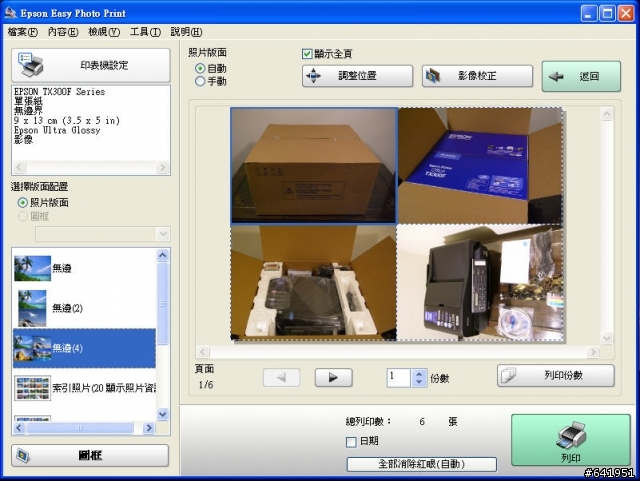Select cardboard box photo in preview
The width and height of the screenshot is (640, 481).
click(313, 166)
